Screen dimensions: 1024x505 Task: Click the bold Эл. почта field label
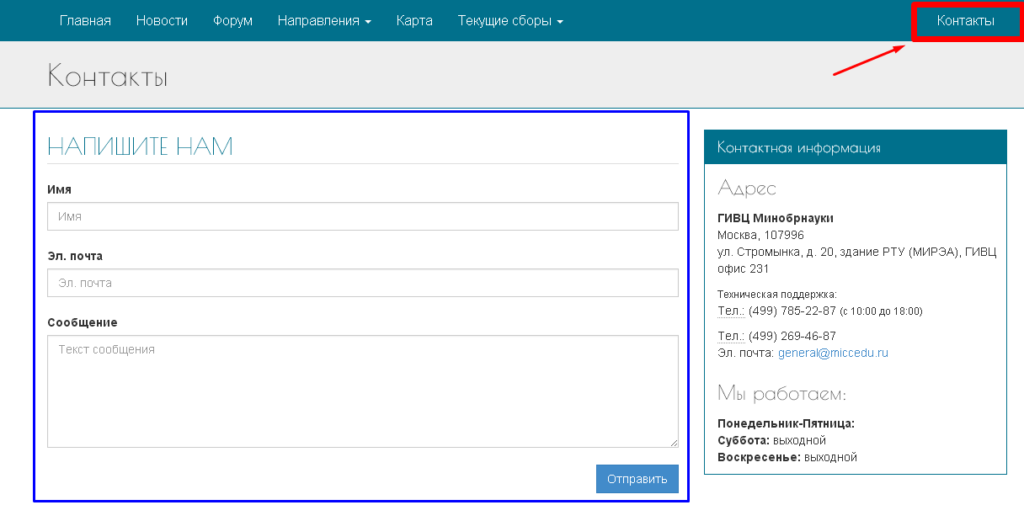[75, 256]
